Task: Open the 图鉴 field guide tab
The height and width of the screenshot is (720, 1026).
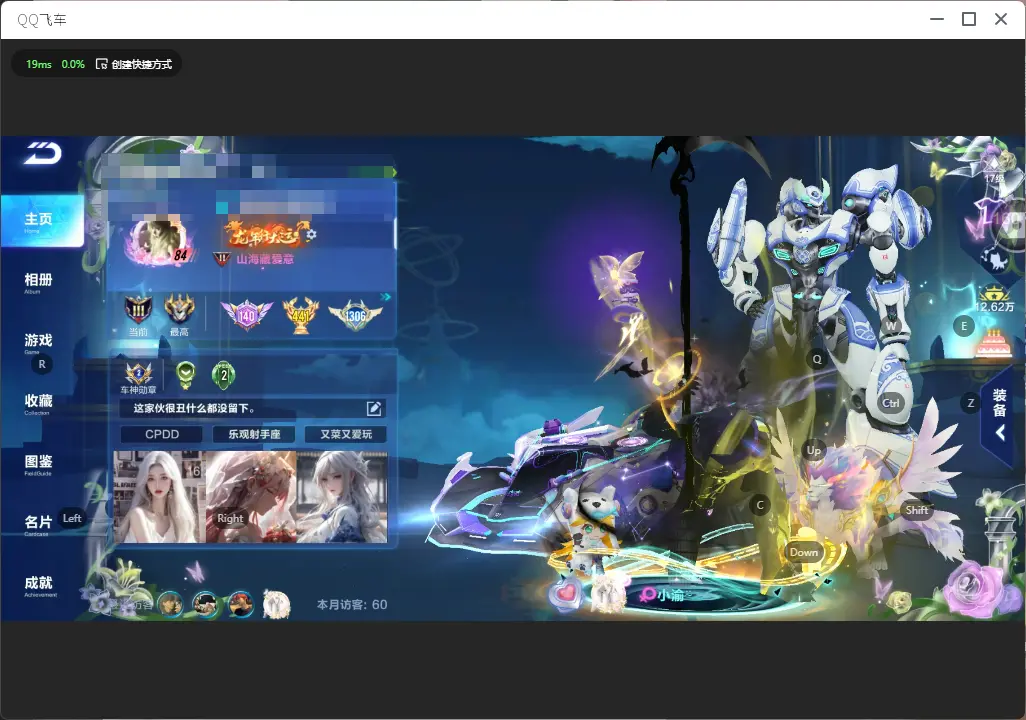Action: click(38, 463)
